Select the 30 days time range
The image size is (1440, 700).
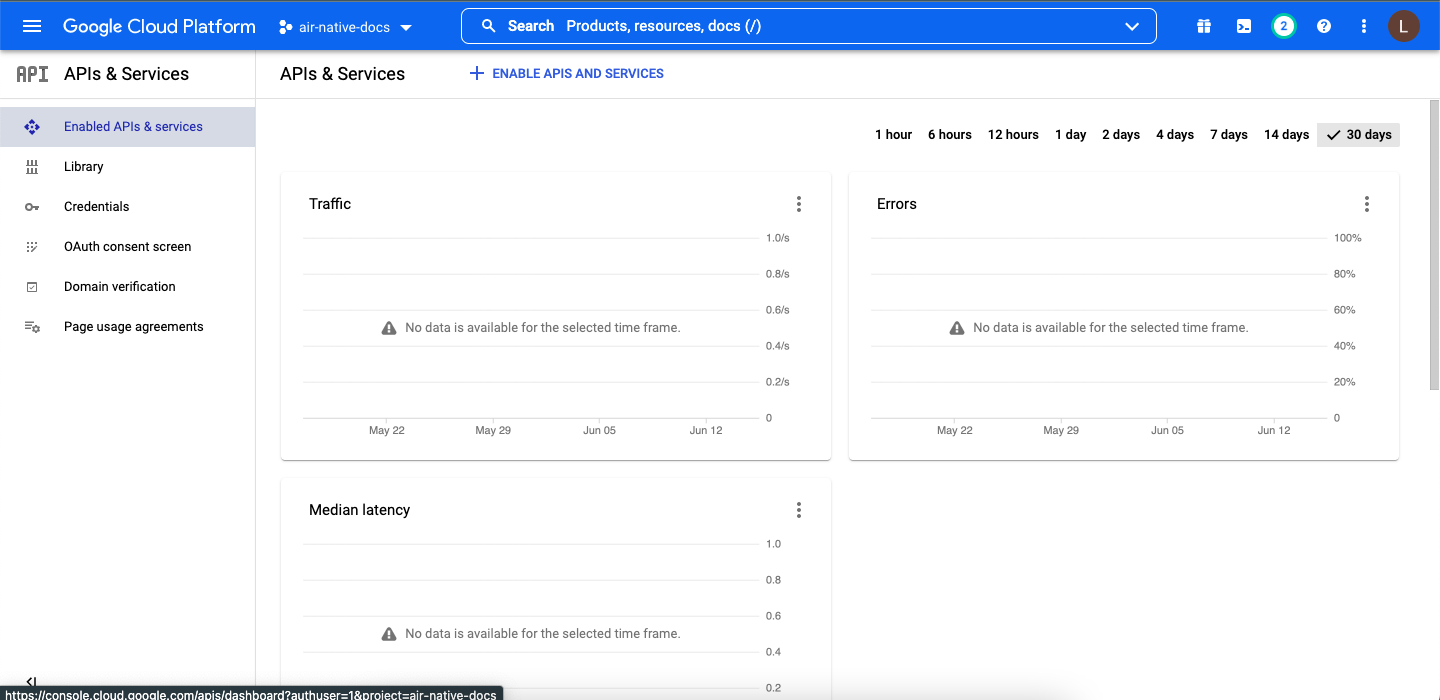[1358, 135]
